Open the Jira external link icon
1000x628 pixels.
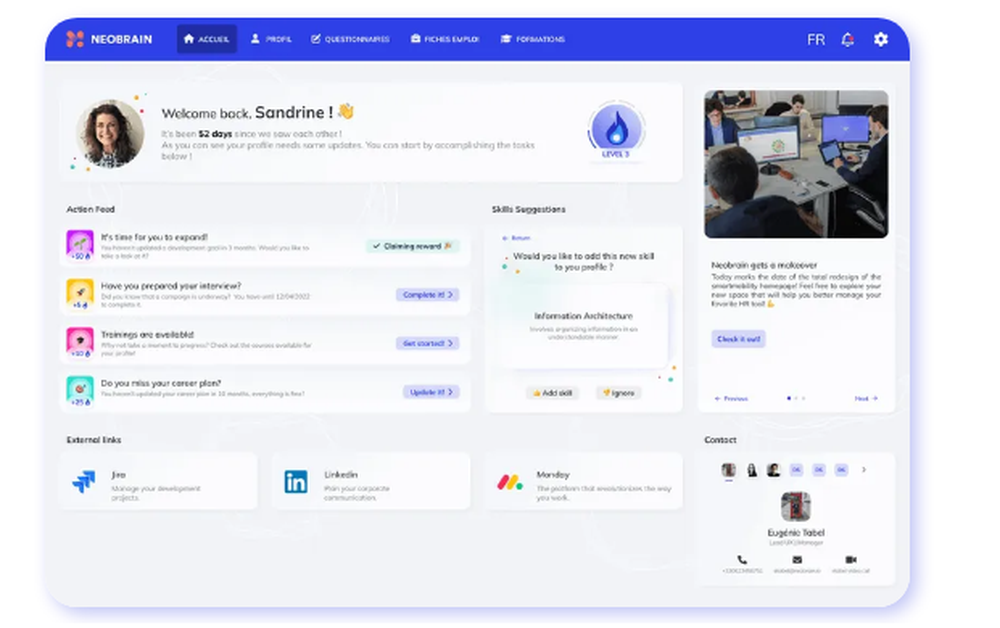84,481
